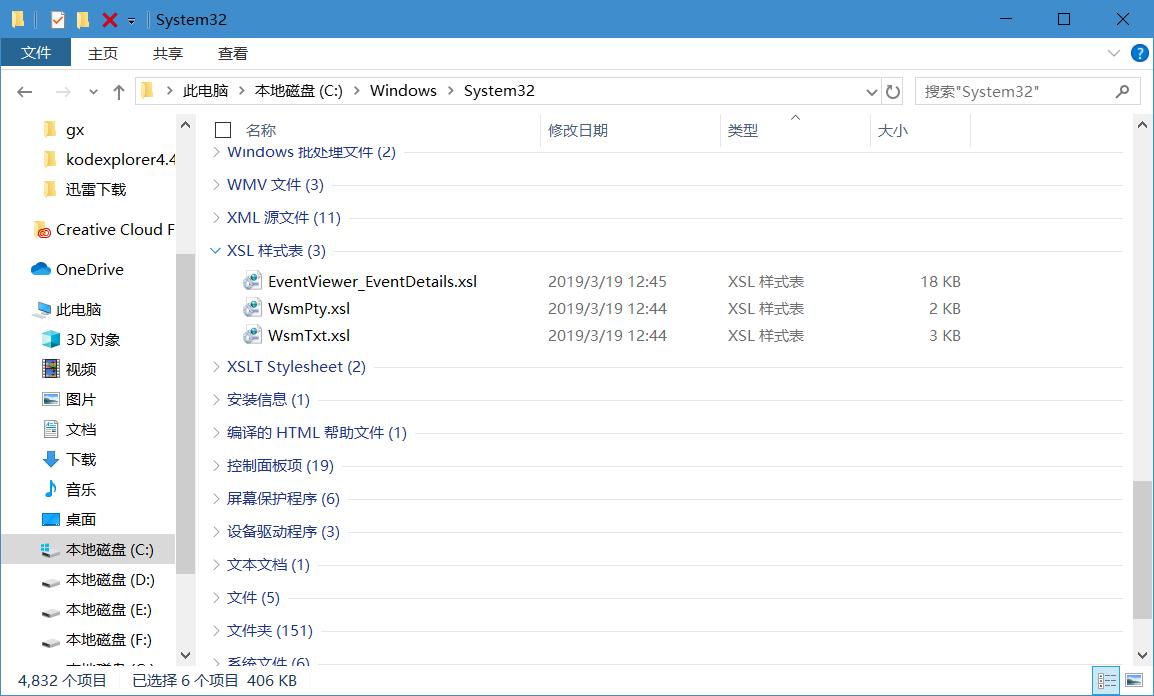Switch to the 查看 ribbon tab
Image resolution: width=1154 pixels, height=696 pixels.
point(232,53)
